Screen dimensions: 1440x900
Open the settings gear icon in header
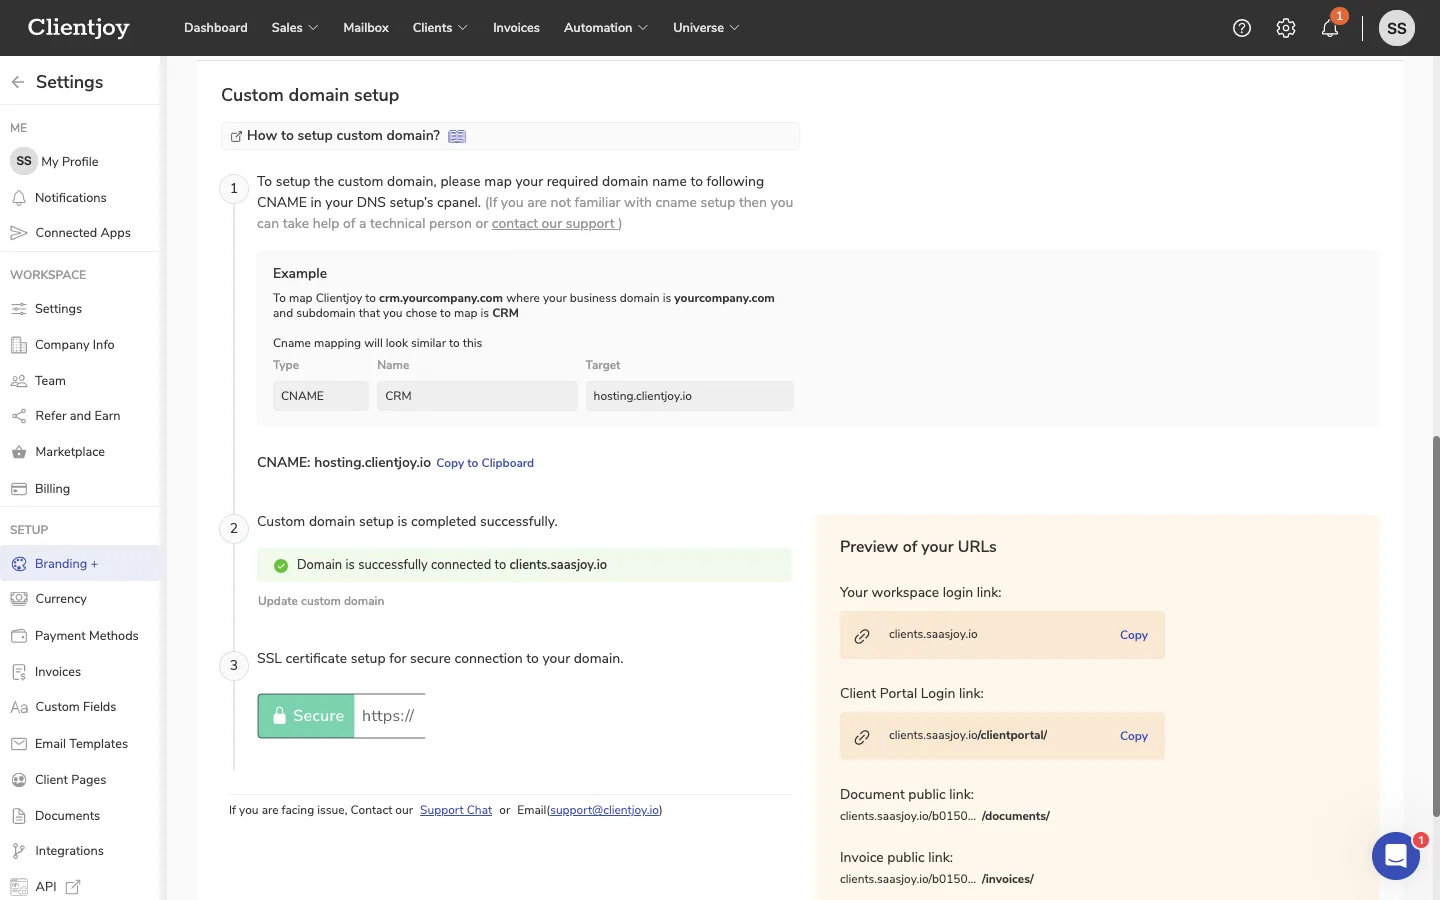point(1286,28)
